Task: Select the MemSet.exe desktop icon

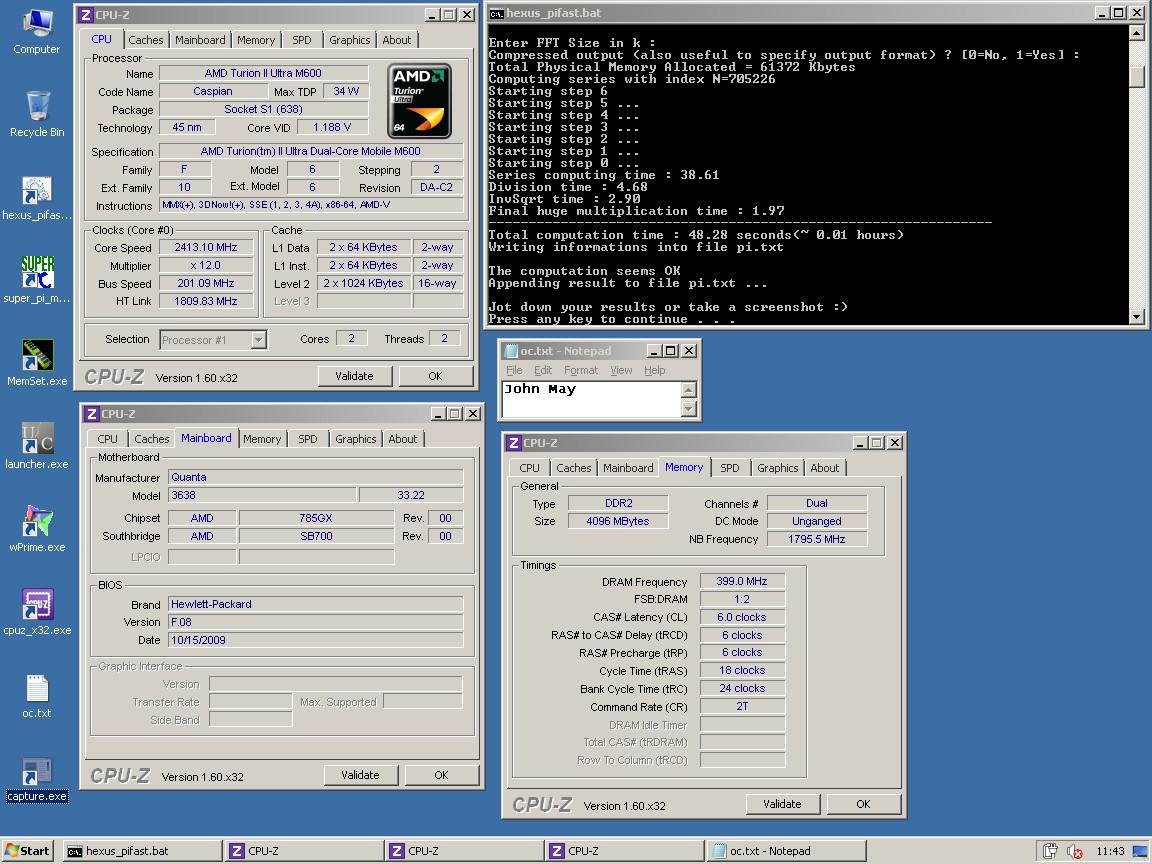Action: pos(37,363)
